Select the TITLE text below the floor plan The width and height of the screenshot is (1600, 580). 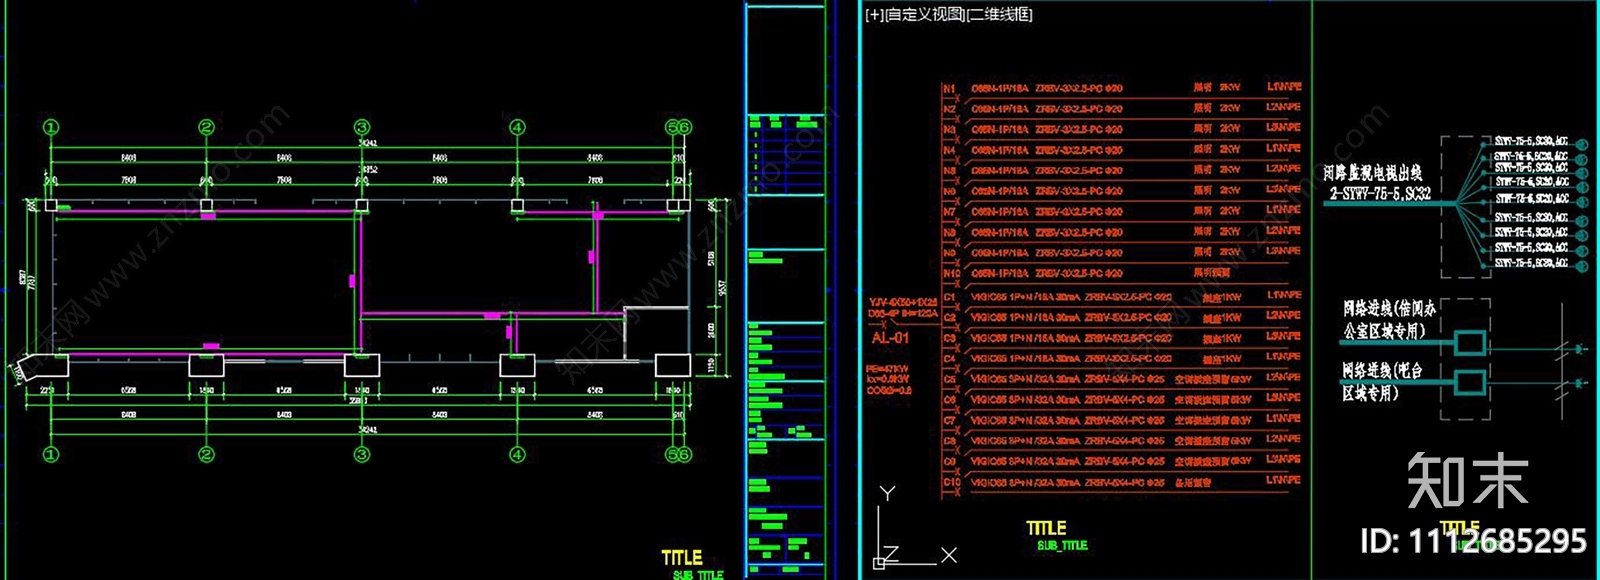(682, 558)
